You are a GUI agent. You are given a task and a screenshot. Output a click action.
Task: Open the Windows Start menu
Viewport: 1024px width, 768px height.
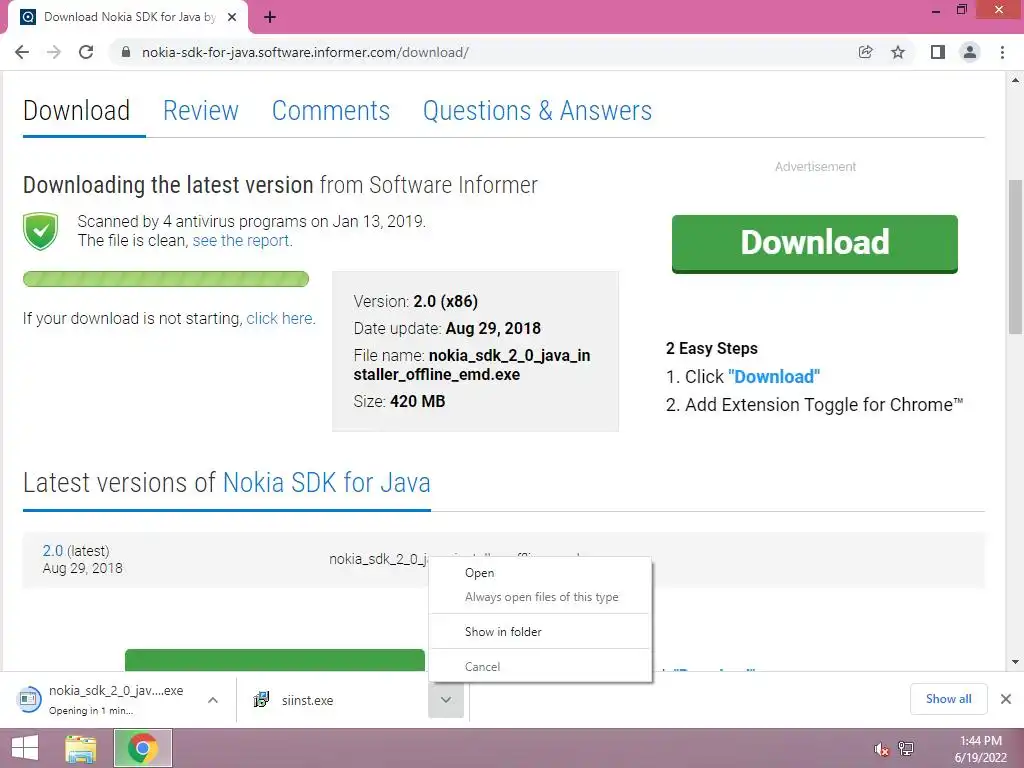25,748
